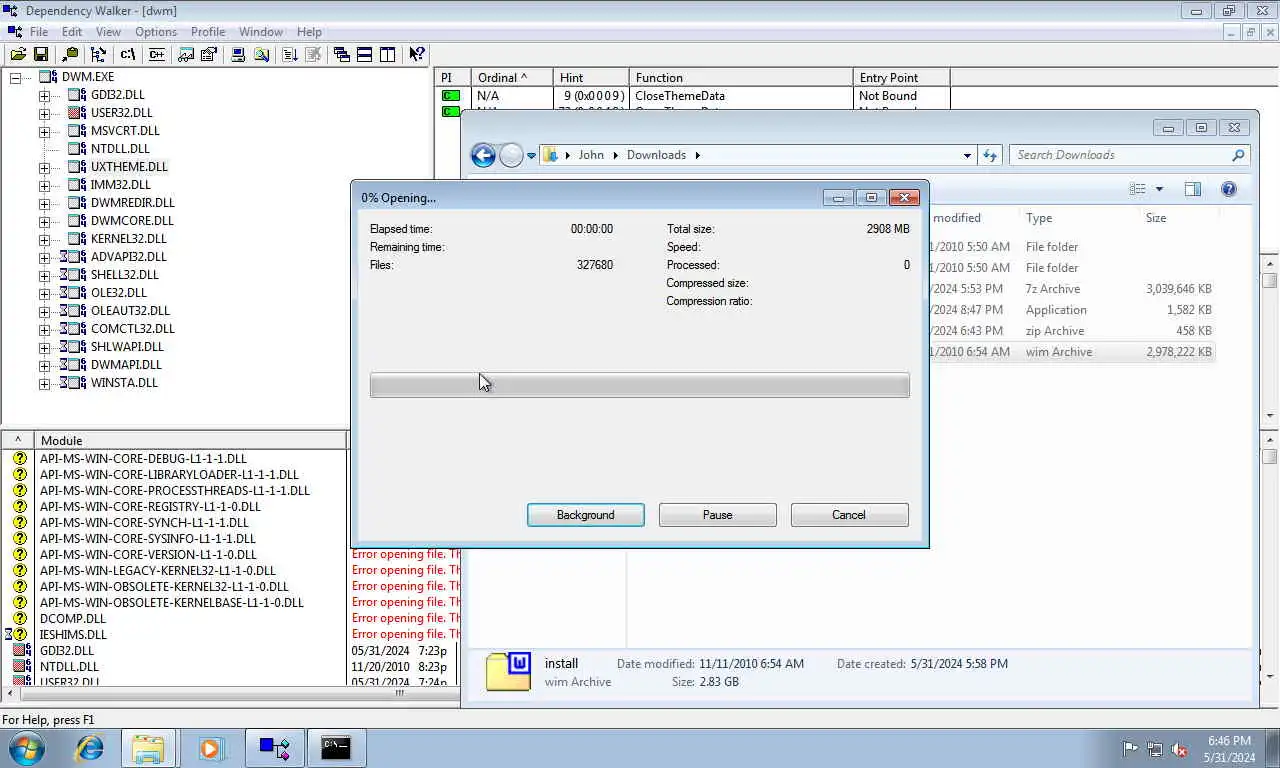Image resolution: width=1280 pixels, height=768 pixels.
Task: Click the search magnifier in Search Downloads
Action: tap(1238, 155)
